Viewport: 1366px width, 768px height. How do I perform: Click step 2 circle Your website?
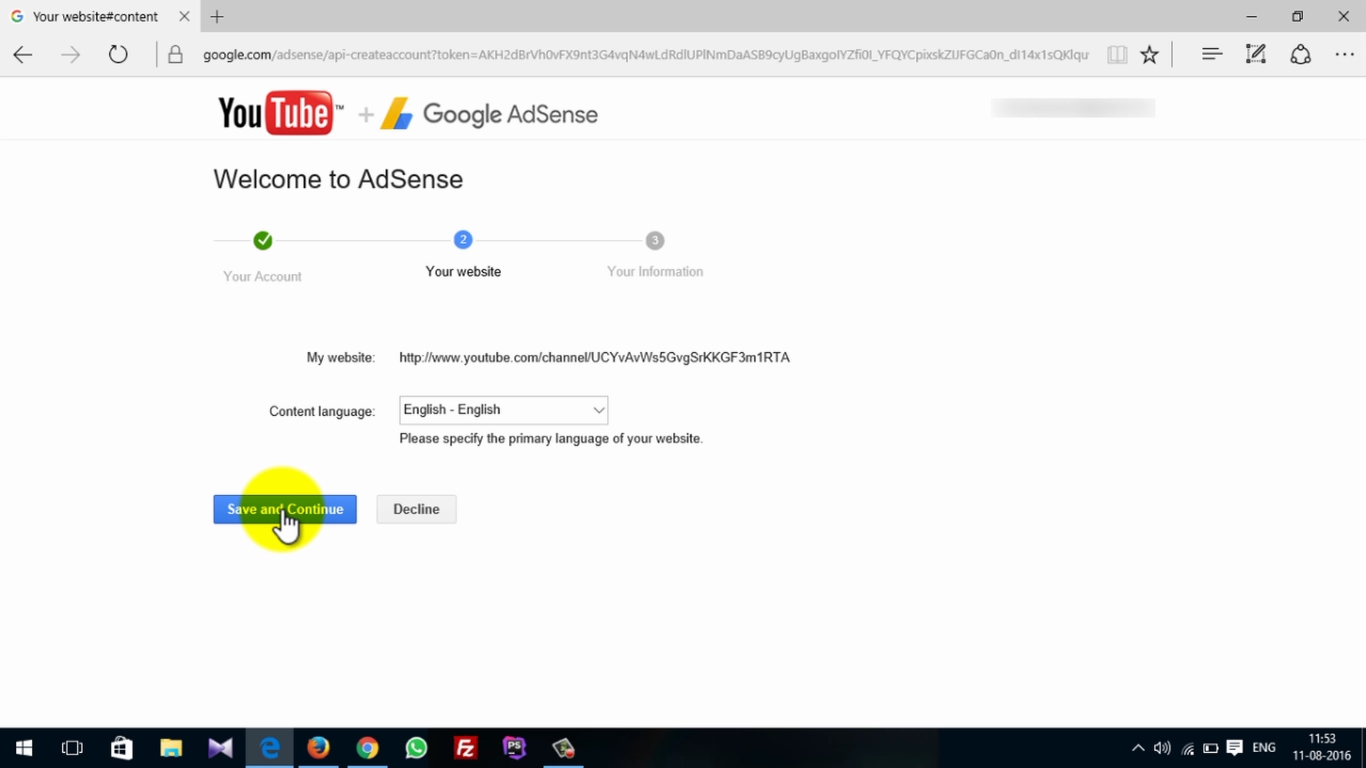pyautogui.click(x=463, y=240)
